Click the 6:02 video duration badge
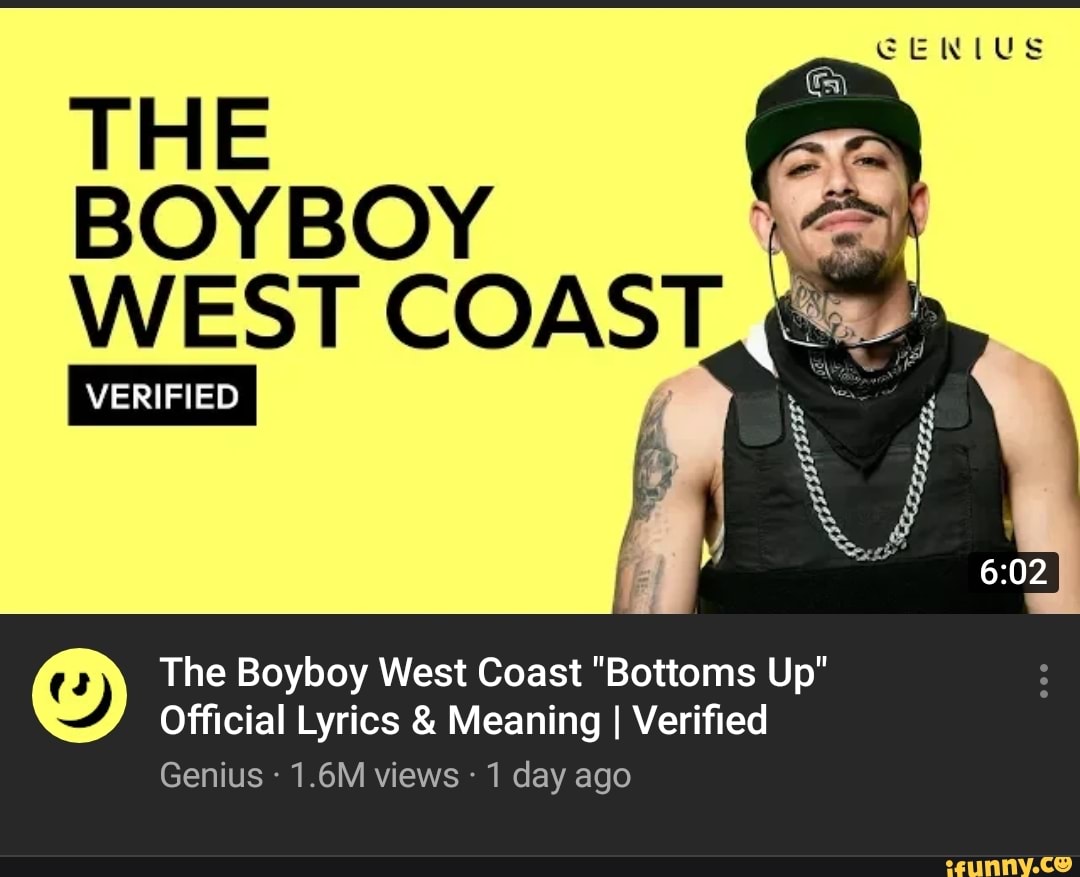Viewport: 1080px width, 877px height. coord(1013,572)
